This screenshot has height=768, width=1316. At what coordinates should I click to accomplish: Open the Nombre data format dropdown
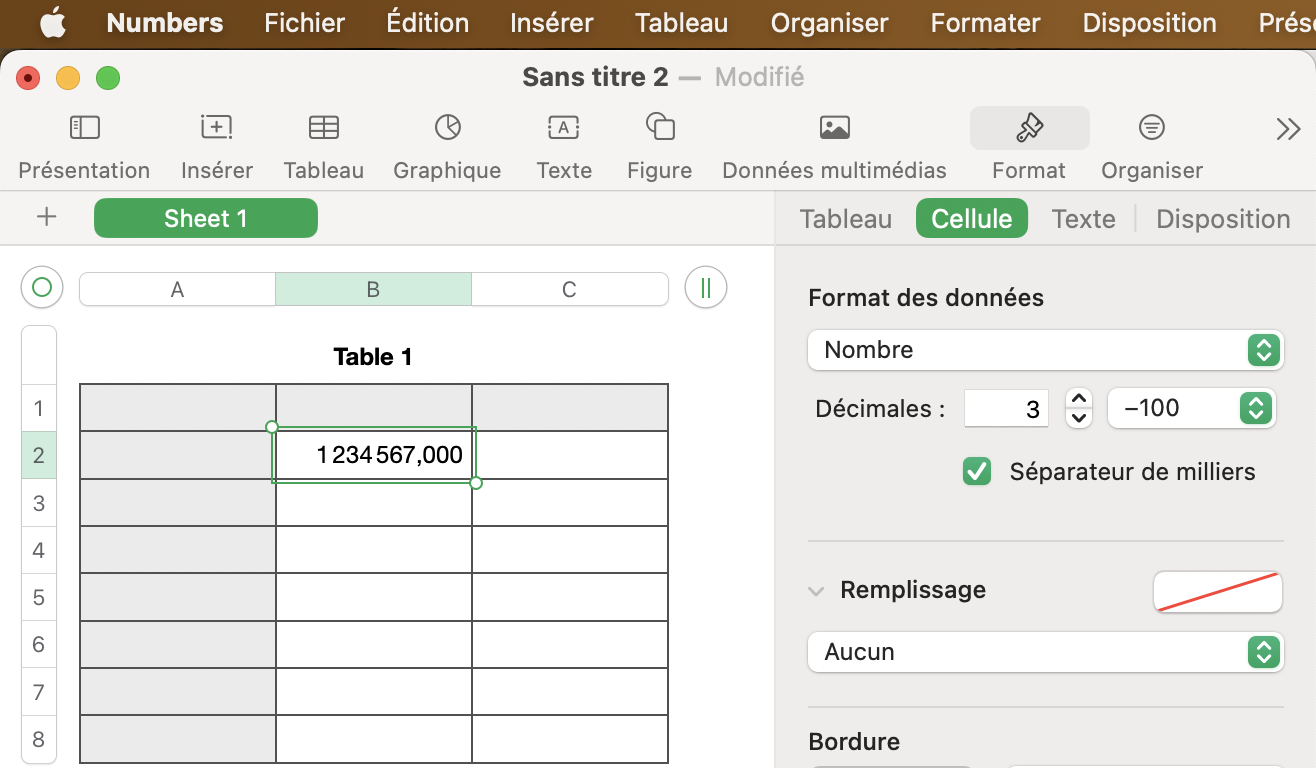pyautogui.click(x=1045, y=350)
